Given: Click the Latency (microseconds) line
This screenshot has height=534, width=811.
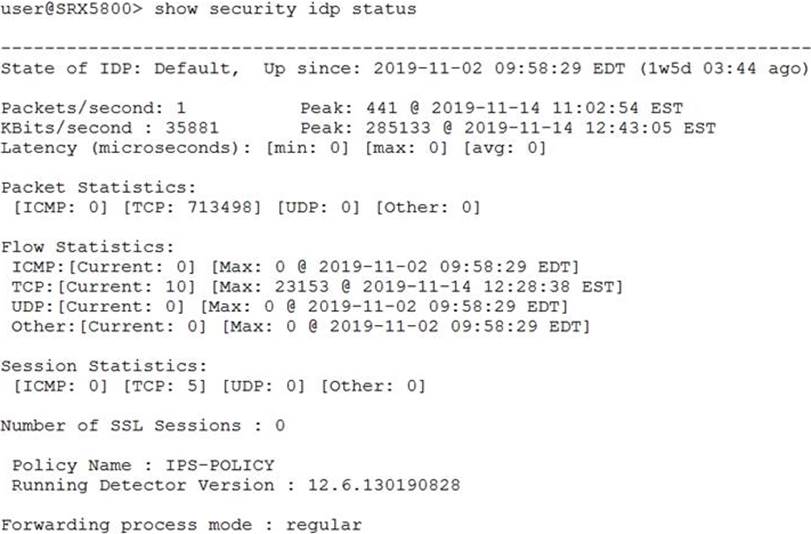Looking at the screenshot, I should 274,148.
